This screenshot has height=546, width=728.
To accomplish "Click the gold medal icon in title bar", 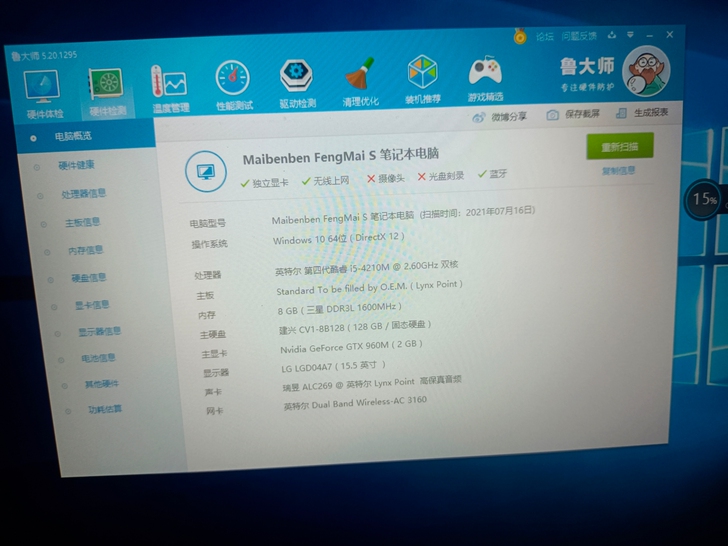I will pos(520,36).
